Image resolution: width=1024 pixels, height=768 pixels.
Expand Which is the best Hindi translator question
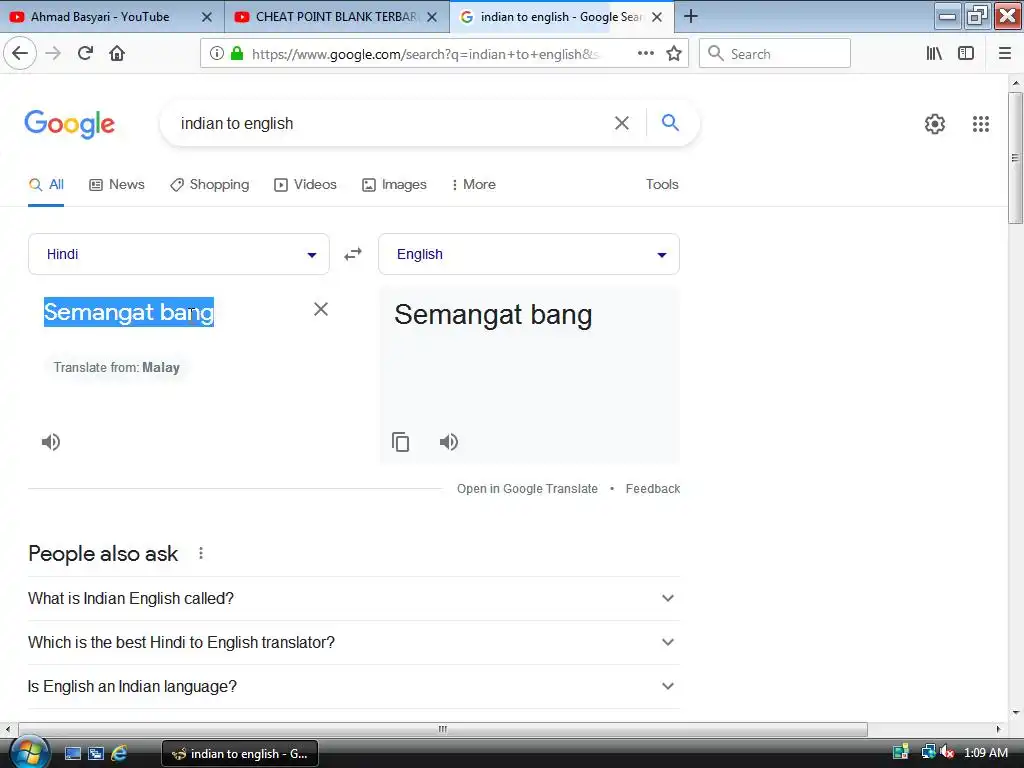tap(354, 643)
